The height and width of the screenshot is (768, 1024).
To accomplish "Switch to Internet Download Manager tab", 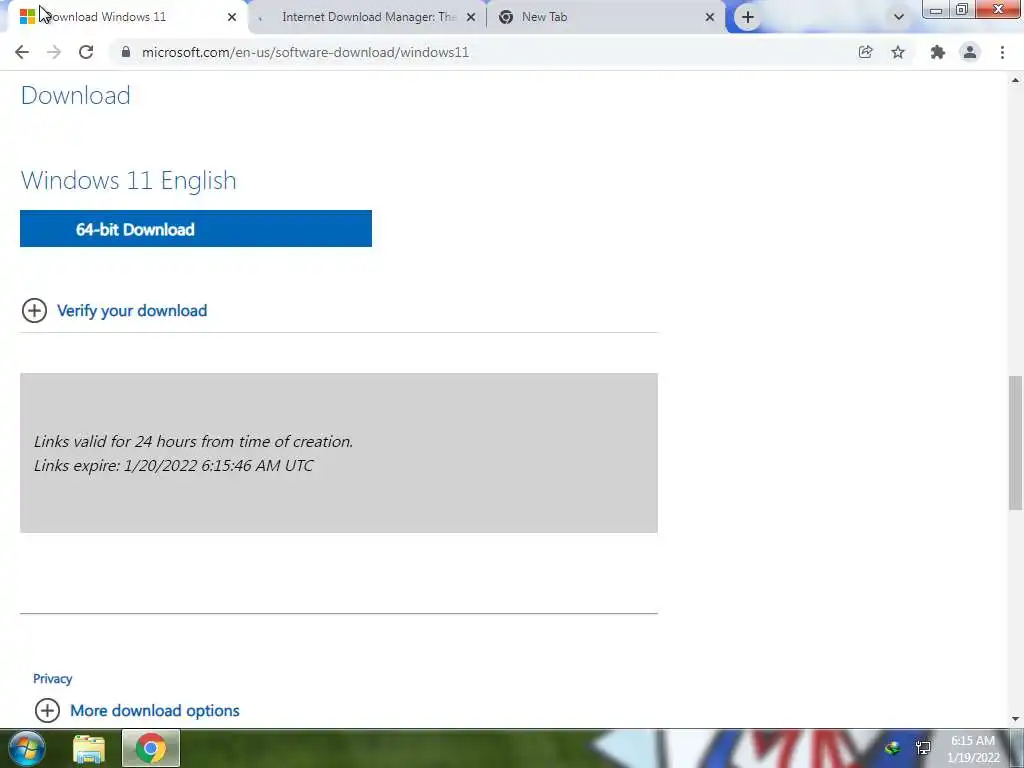I will [x=369, y=17].
